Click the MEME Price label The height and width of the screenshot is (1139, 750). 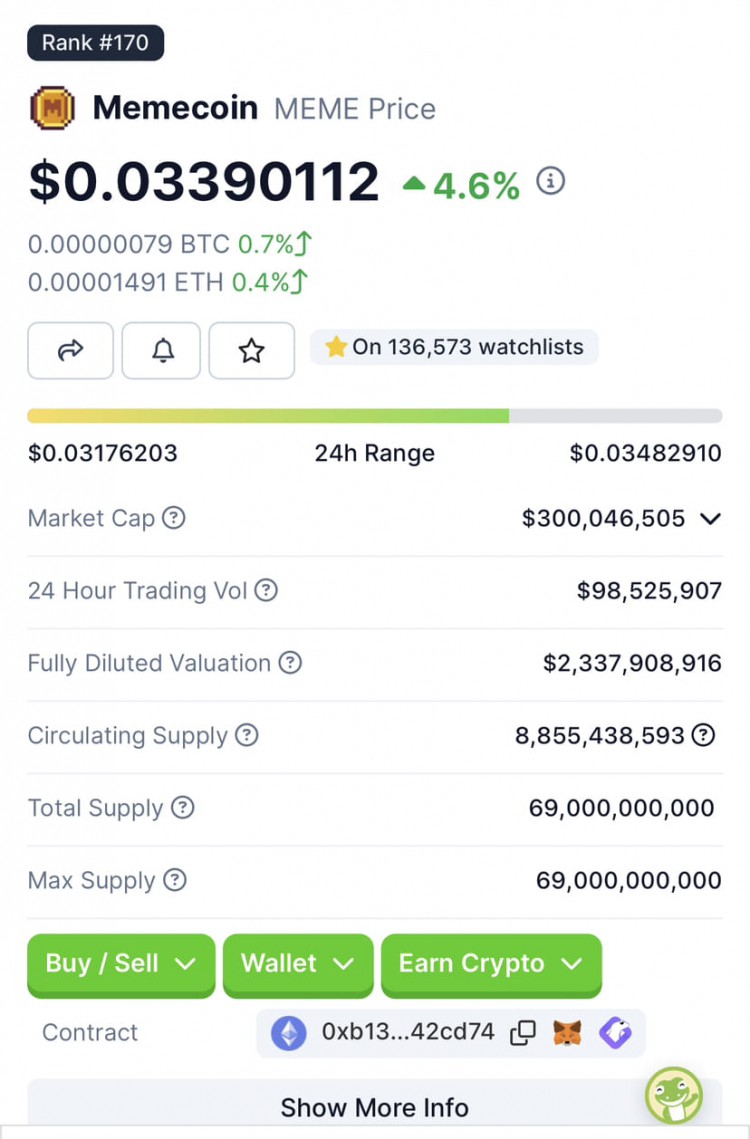[x=355, y=109]
